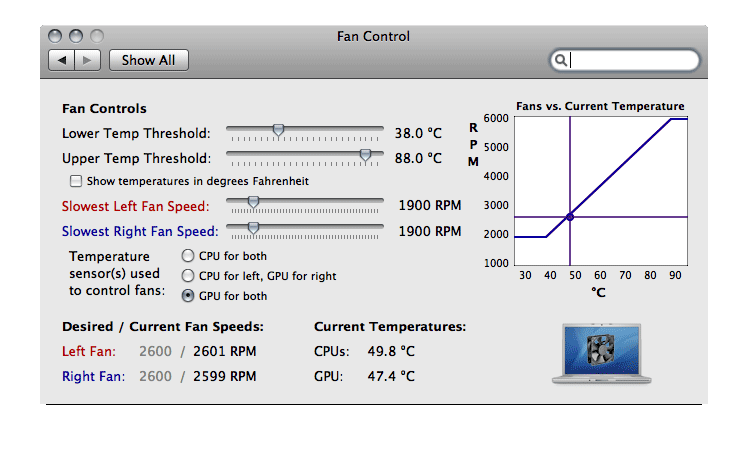Select CPU for left, GPU for right
The height and width of the screenshot is (459, 748).
[188, 276]
